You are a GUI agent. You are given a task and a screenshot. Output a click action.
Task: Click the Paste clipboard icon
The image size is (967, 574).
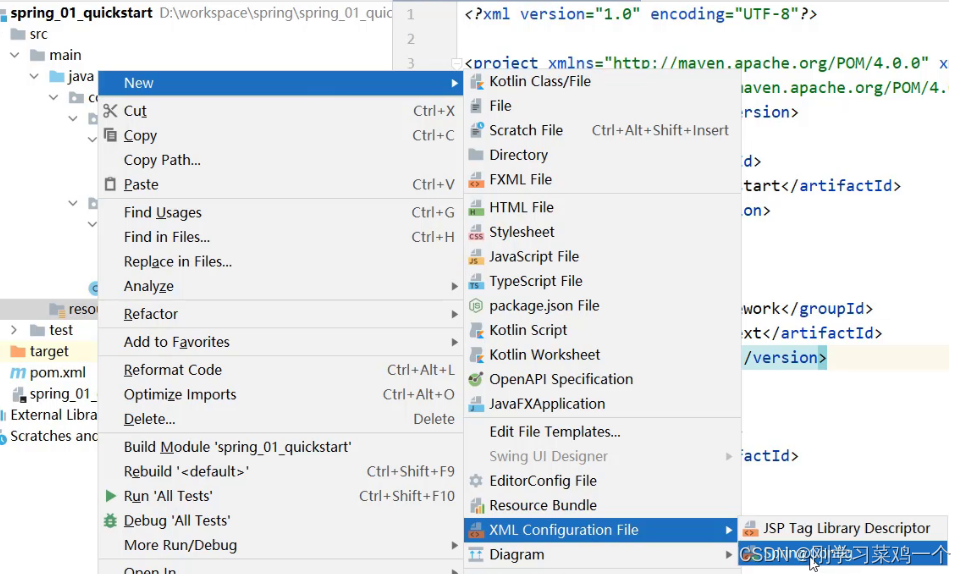(110, 184)
